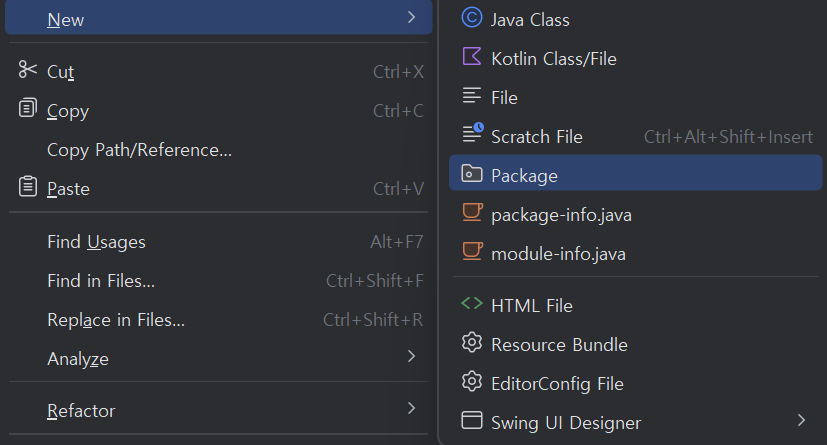Click the Java Class circle icon
Viewport: 827px width, 445px height.
point(472,17)
